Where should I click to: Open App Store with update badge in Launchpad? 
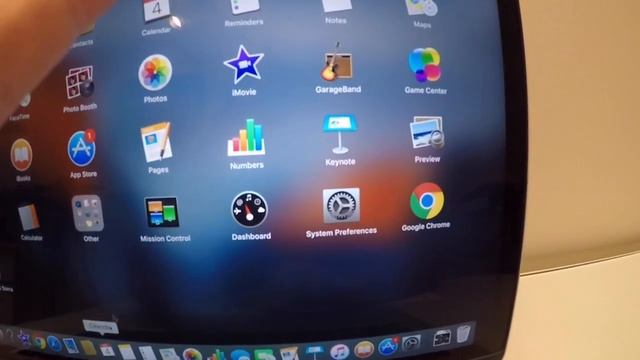(82, 149)
